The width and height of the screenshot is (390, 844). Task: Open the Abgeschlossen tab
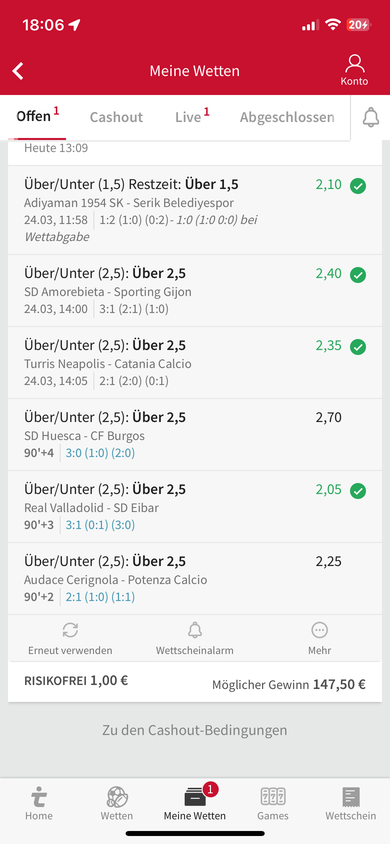coord(287,117)
